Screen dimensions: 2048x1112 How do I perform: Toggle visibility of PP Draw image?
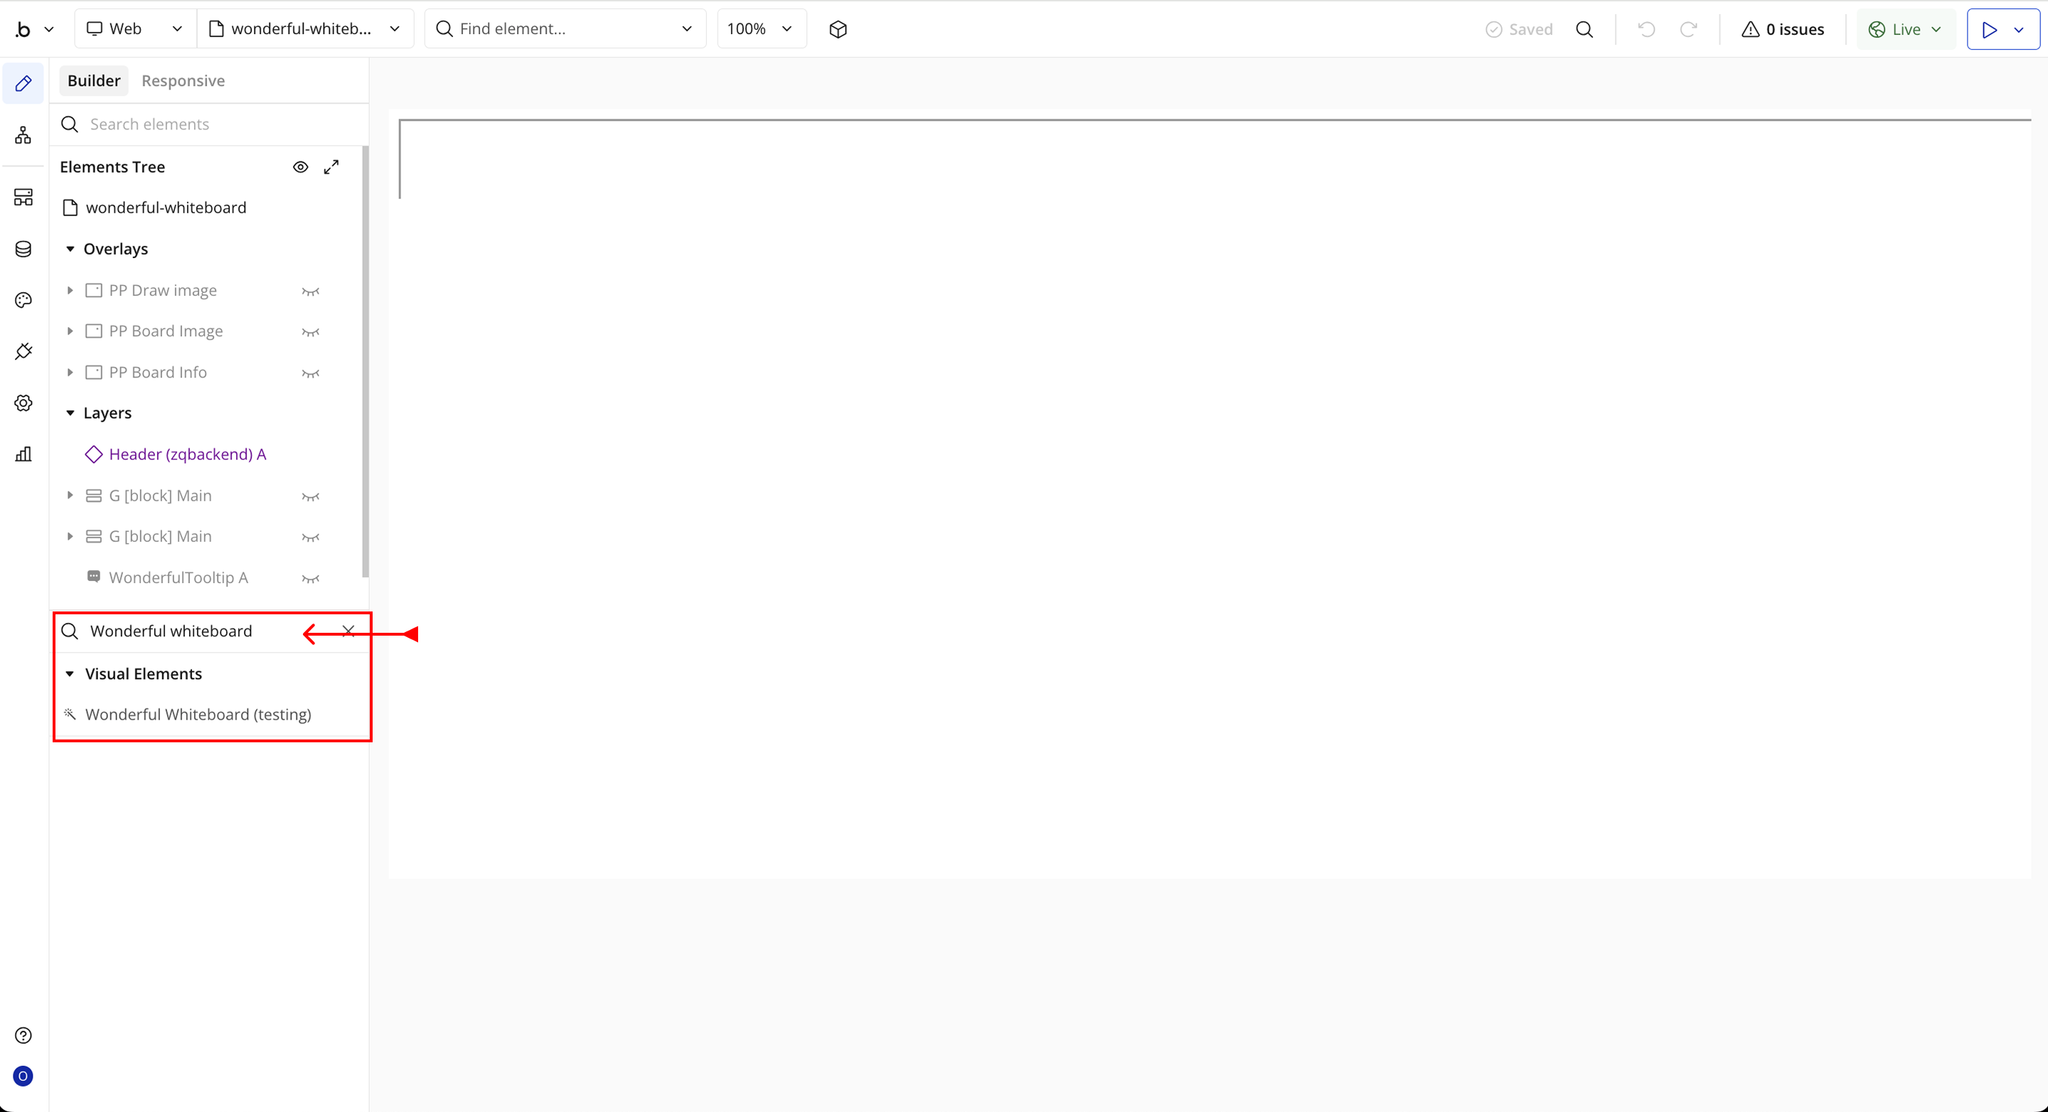[310, 291]
